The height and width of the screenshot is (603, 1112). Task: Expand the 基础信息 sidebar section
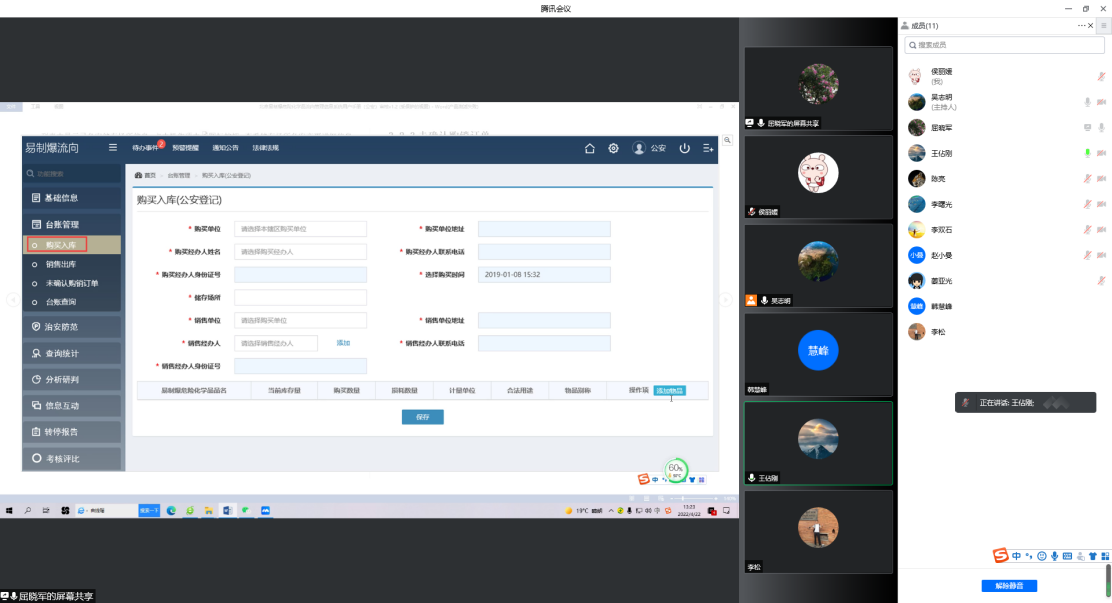(x=72, y=198)
